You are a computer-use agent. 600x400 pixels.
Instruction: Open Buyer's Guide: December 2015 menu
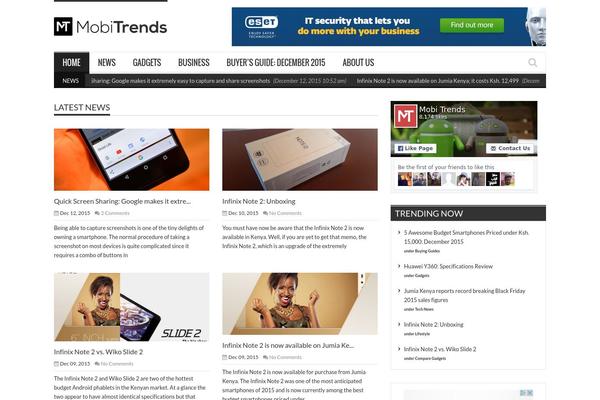coord(276,63)
